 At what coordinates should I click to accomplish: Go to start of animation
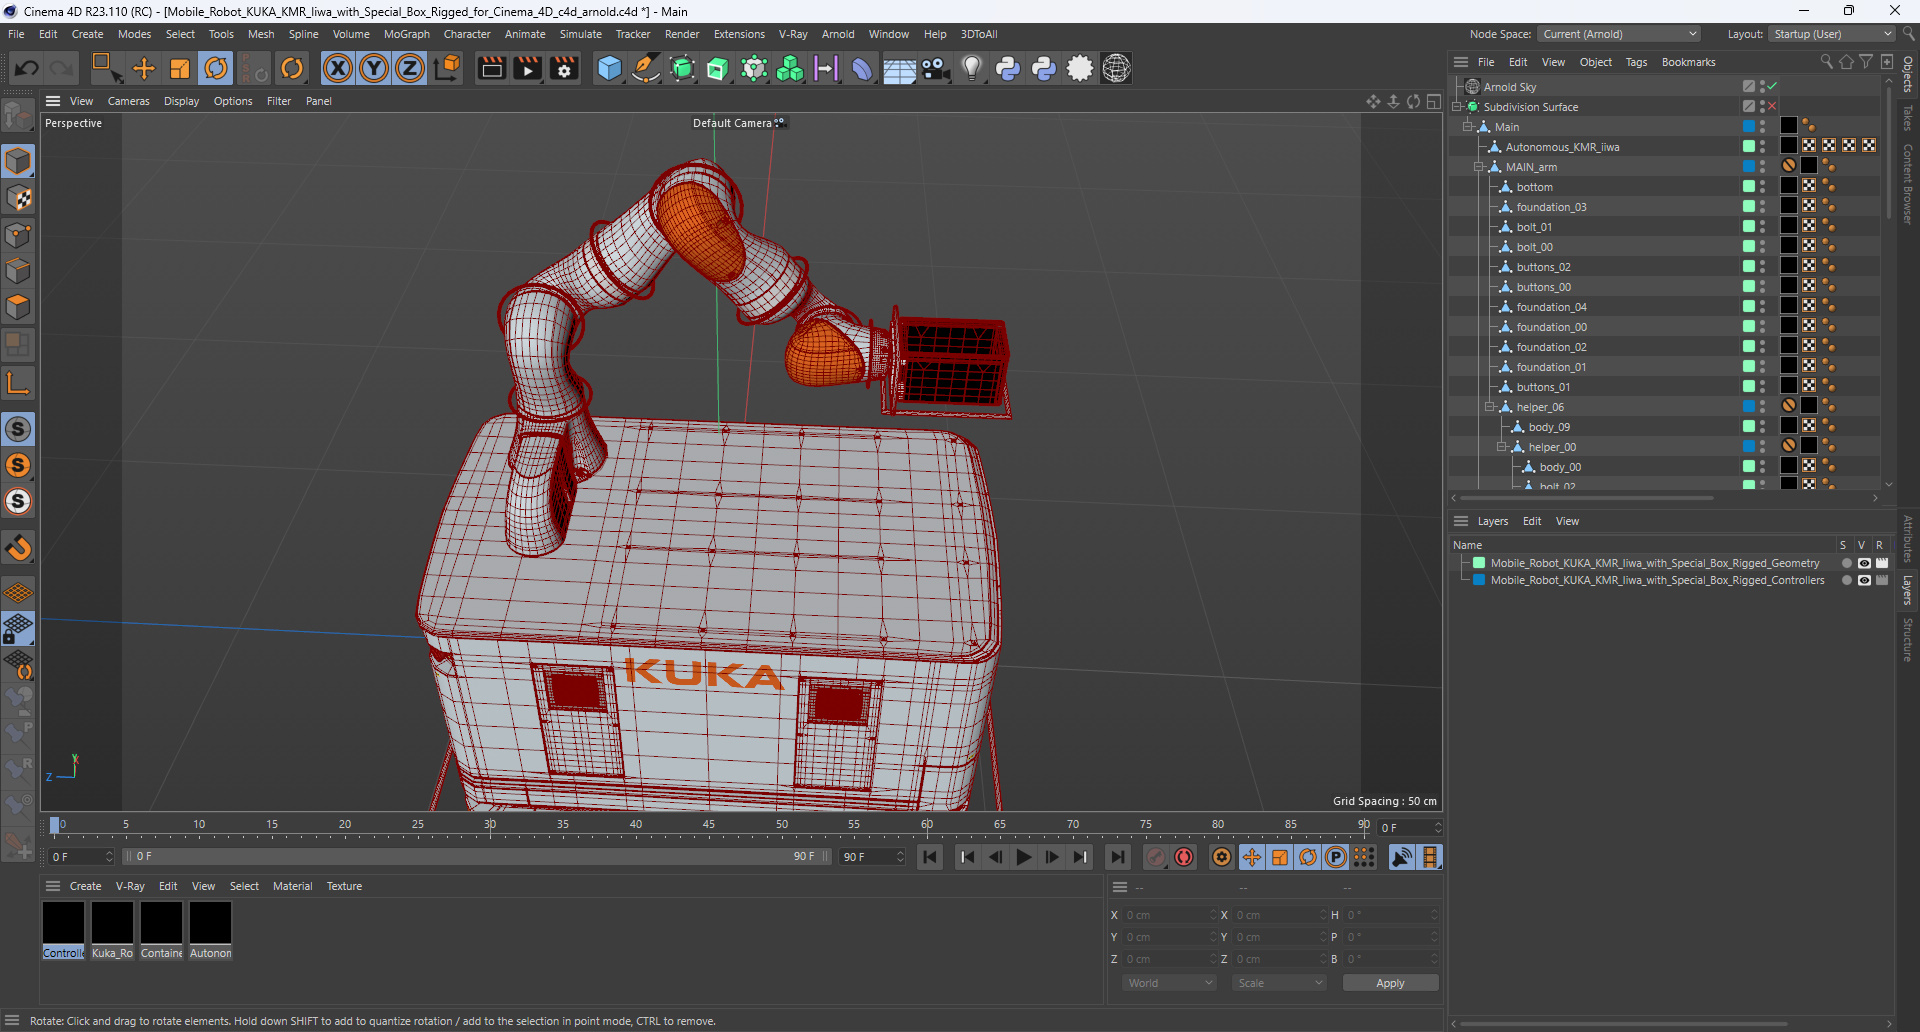pyautogui.click(x=930, y=857)
